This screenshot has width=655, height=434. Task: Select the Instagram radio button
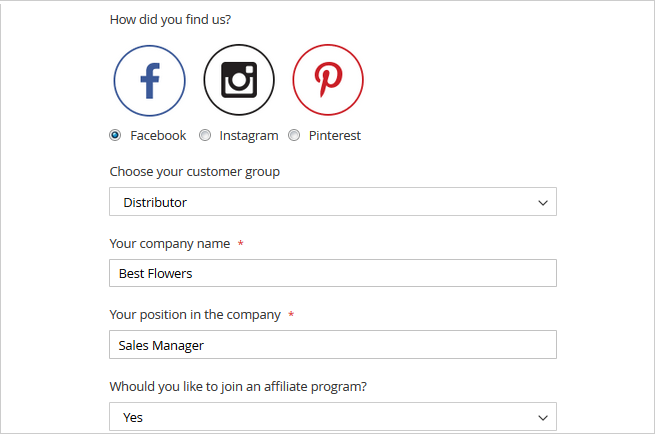[x=205, y=135]
